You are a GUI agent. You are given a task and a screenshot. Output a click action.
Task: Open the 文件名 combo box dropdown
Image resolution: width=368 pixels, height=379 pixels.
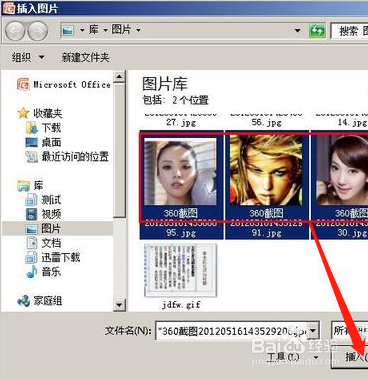tap(313, 331)
